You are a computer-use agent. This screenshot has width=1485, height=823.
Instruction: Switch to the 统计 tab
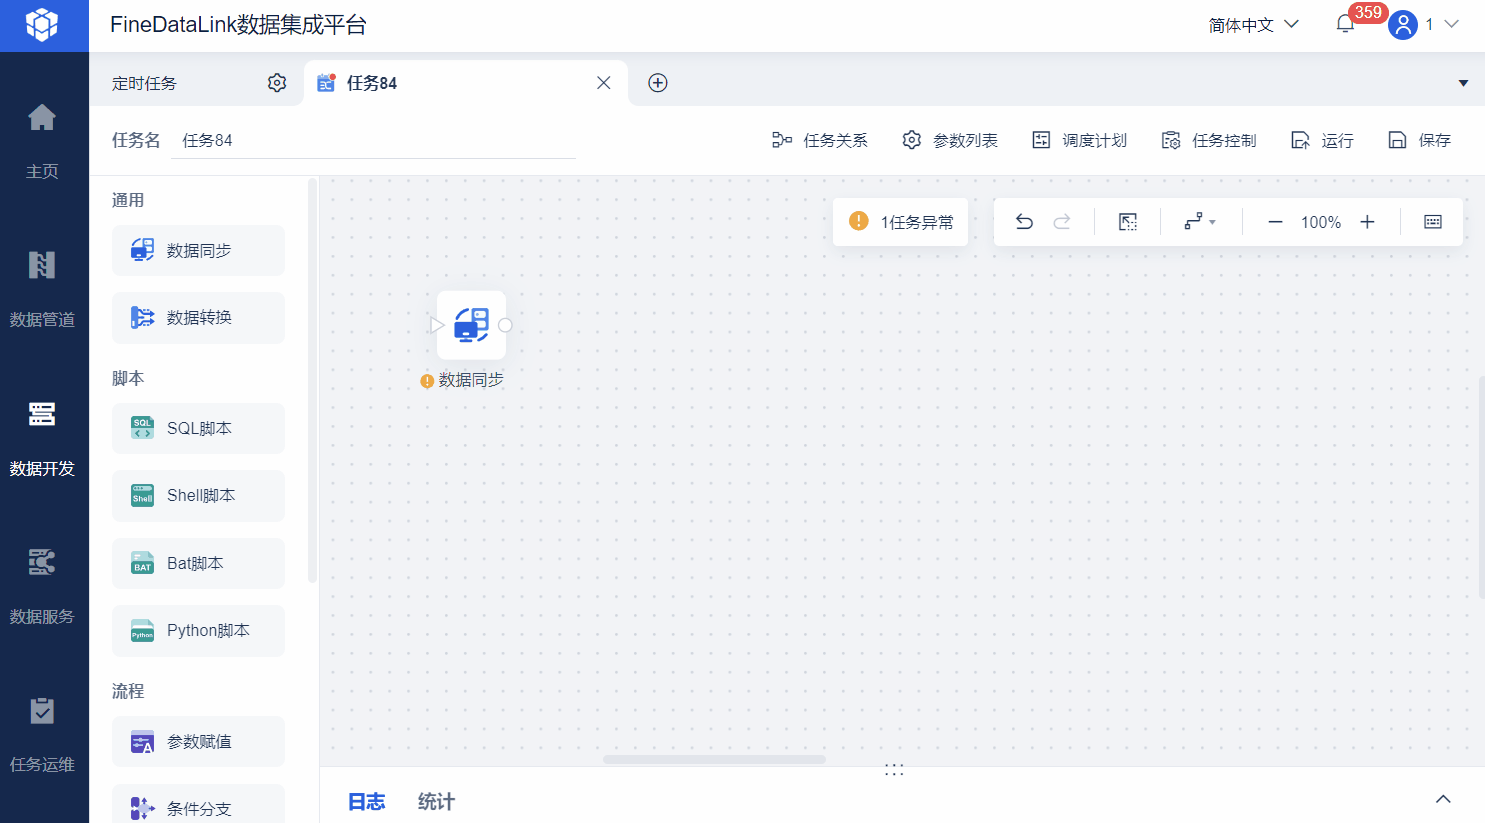[436, 801]
